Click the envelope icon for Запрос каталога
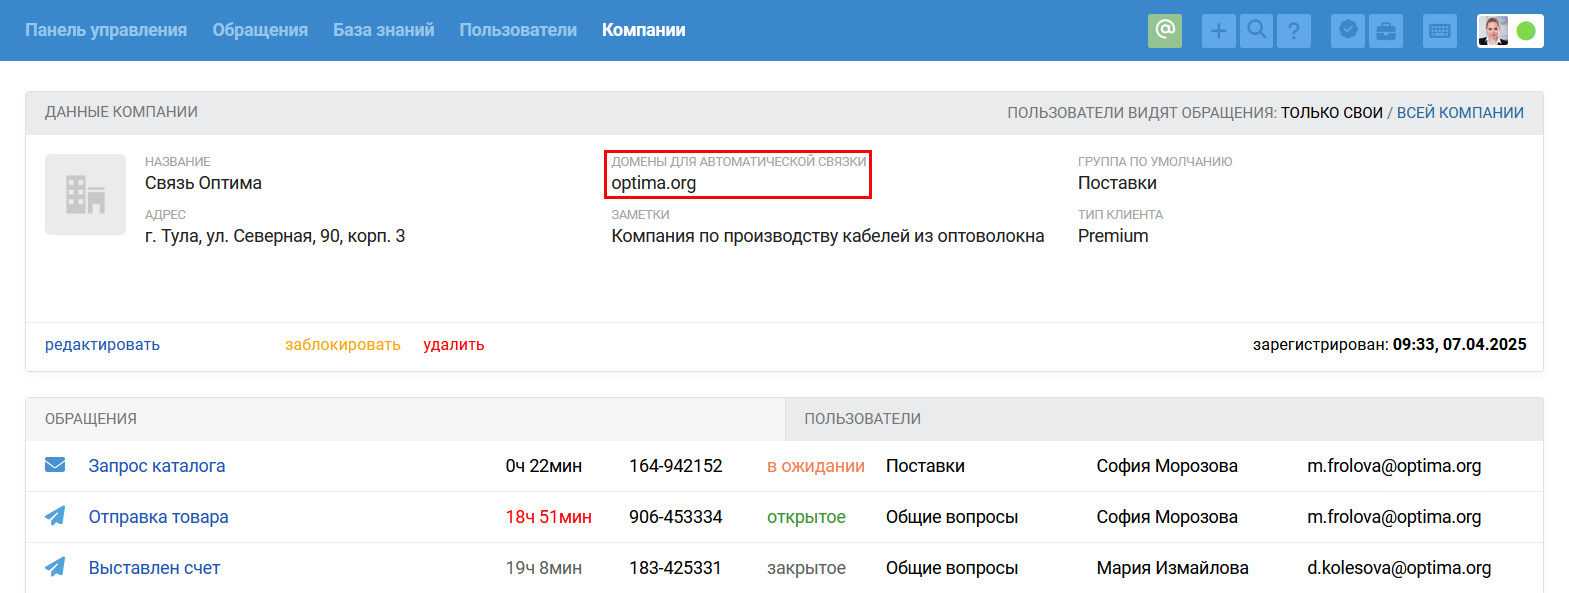1569x593 pixels. [x=55, y=465]
